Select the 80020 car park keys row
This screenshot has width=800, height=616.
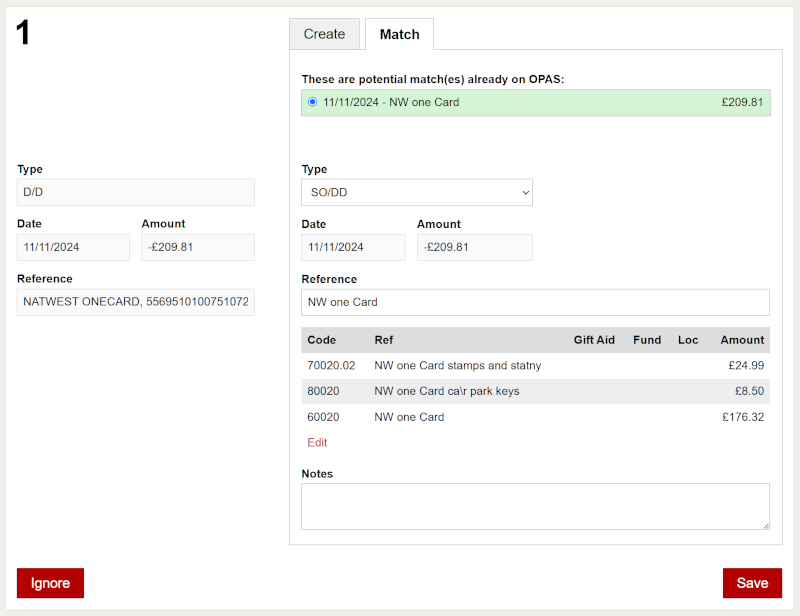click(535, 391)
